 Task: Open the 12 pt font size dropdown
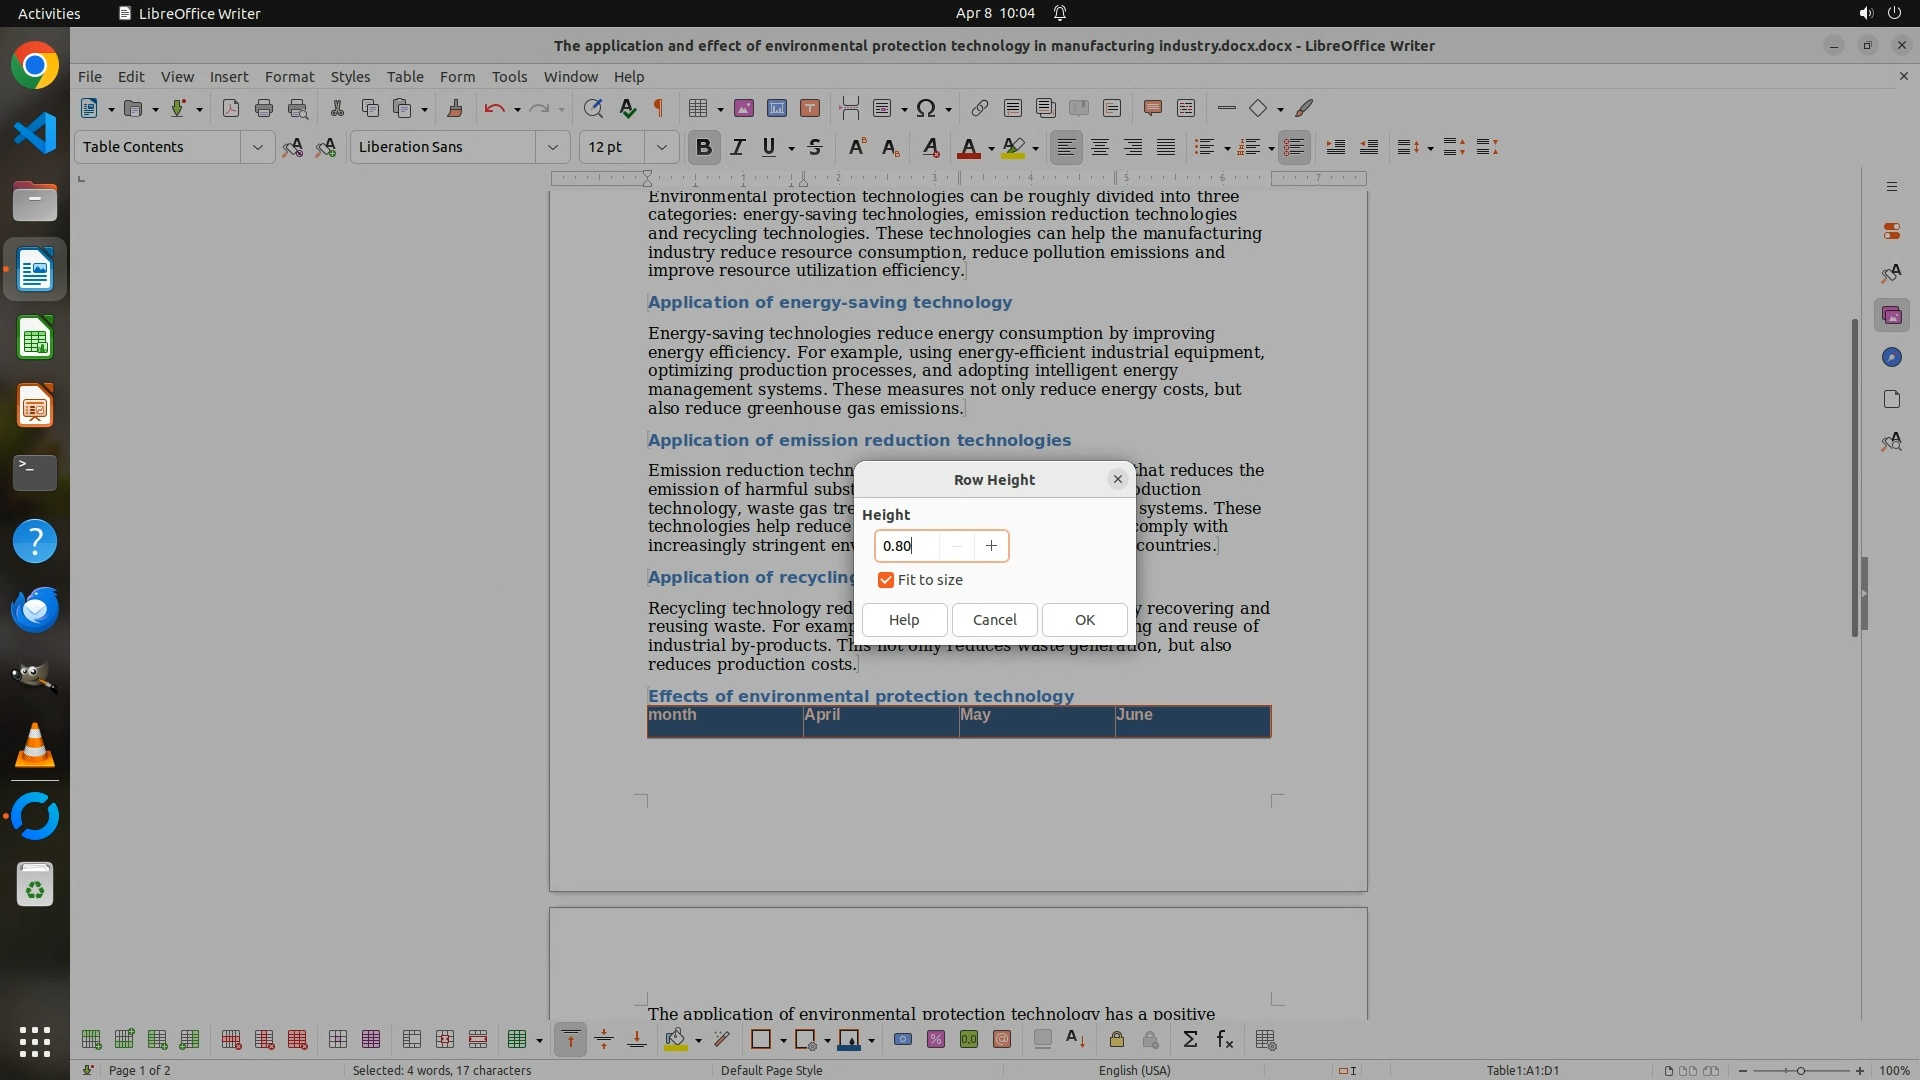pyautogui.click(x=661, y=147)
